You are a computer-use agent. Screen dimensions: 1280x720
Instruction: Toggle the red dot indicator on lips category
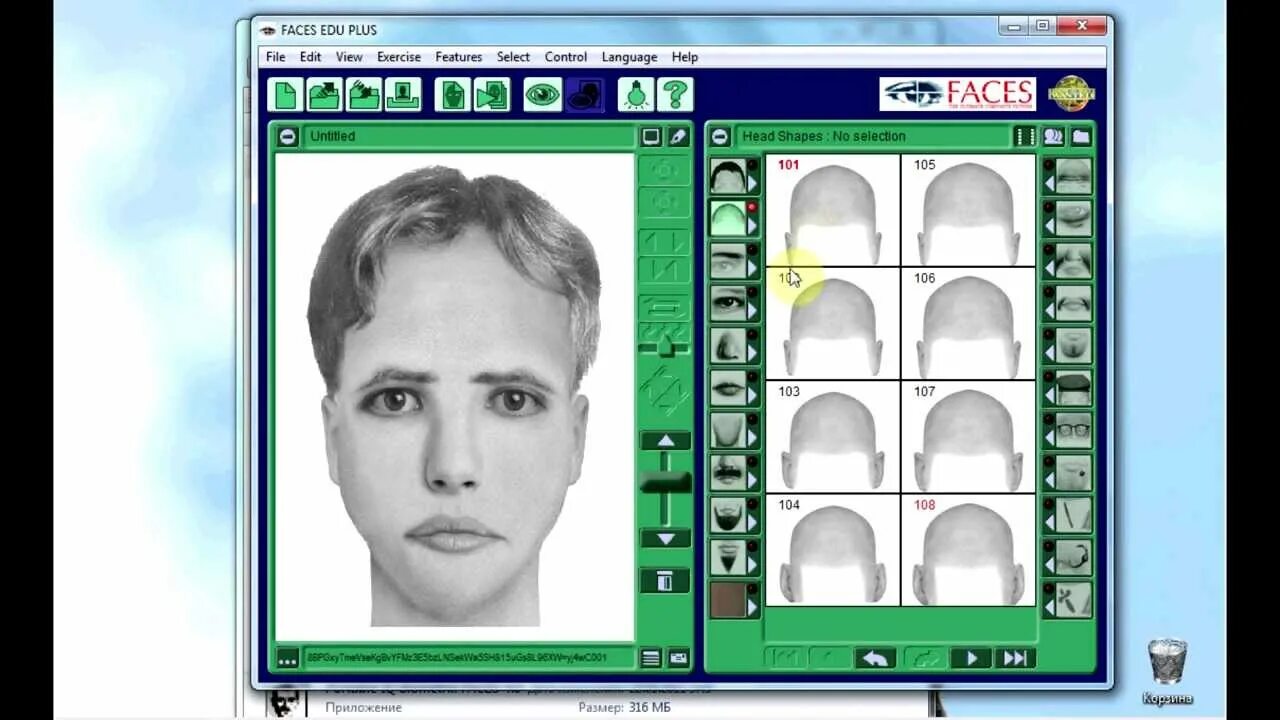click(x=753, y=376)
